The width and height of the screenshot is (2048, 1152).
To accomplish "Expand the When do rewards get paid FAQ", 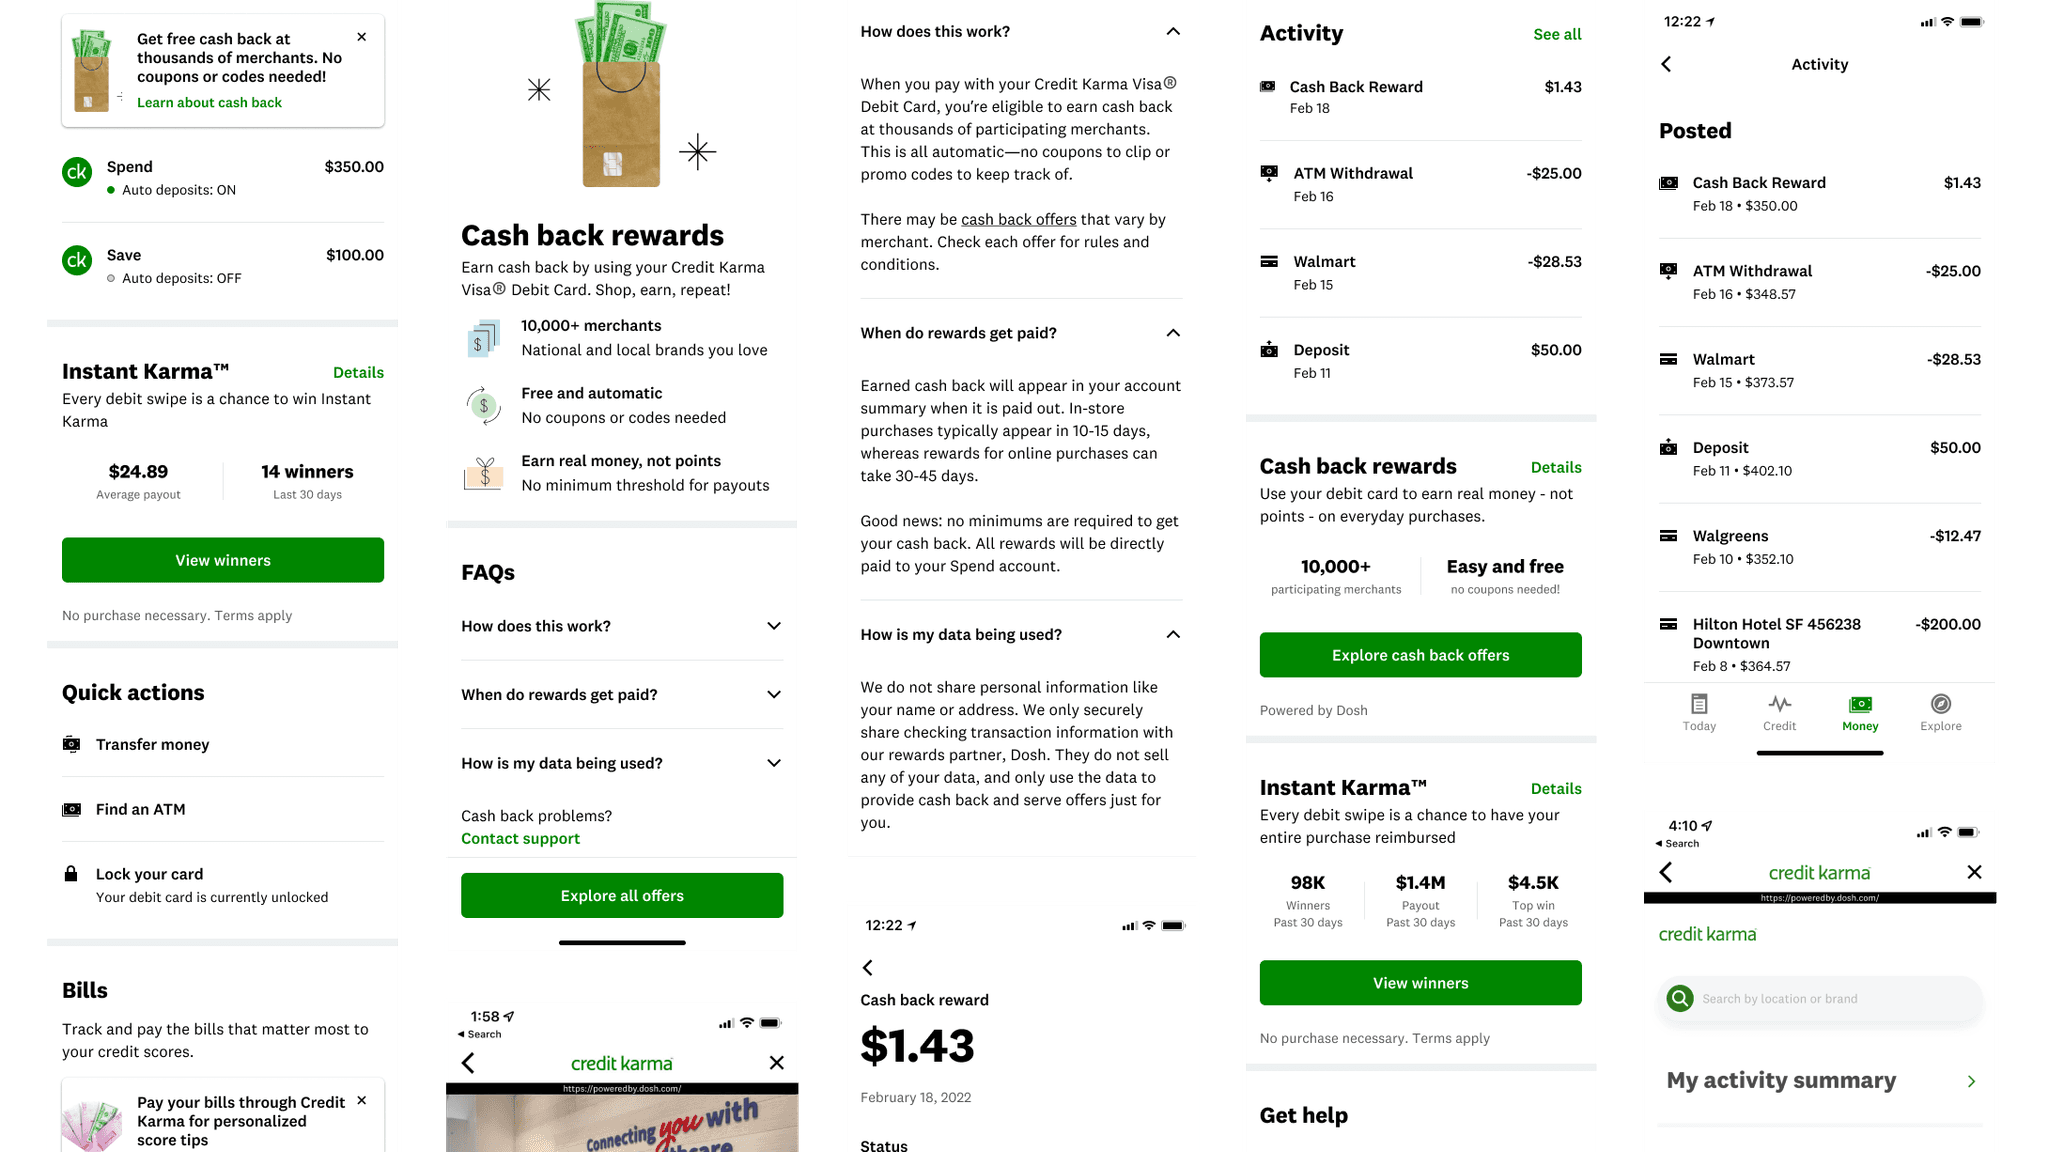I will (x=622, y=693).
